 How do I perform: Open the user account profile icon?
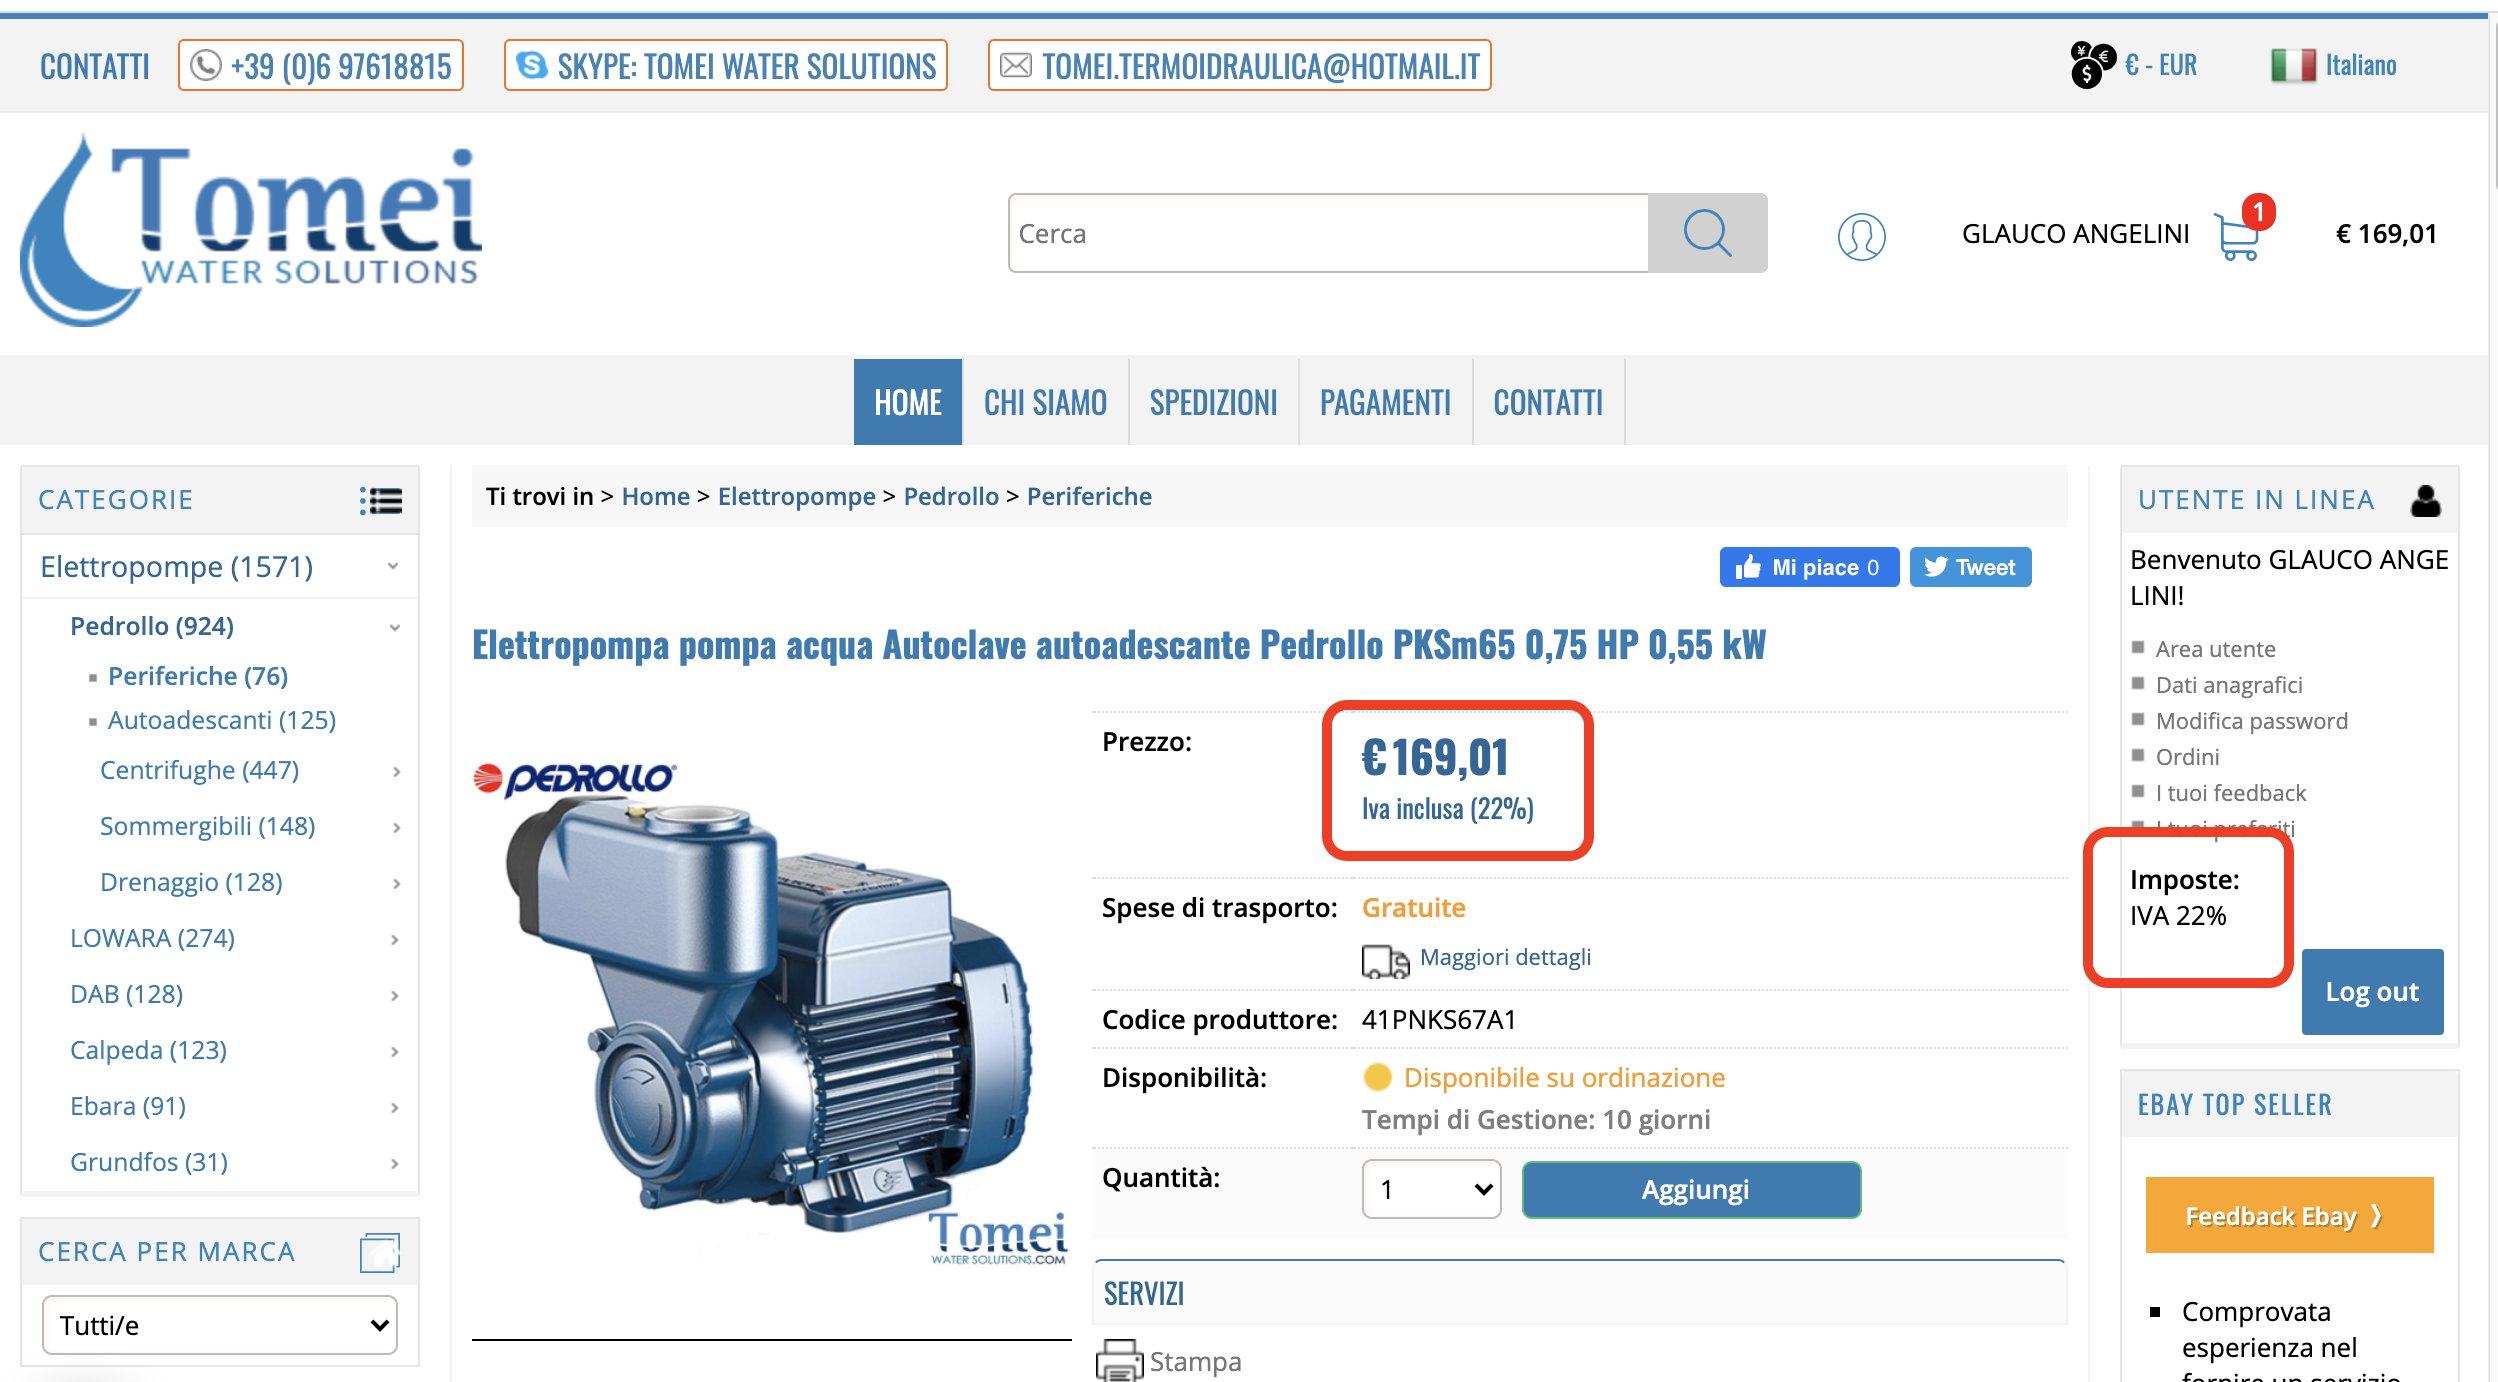[x=1861, y=236]
